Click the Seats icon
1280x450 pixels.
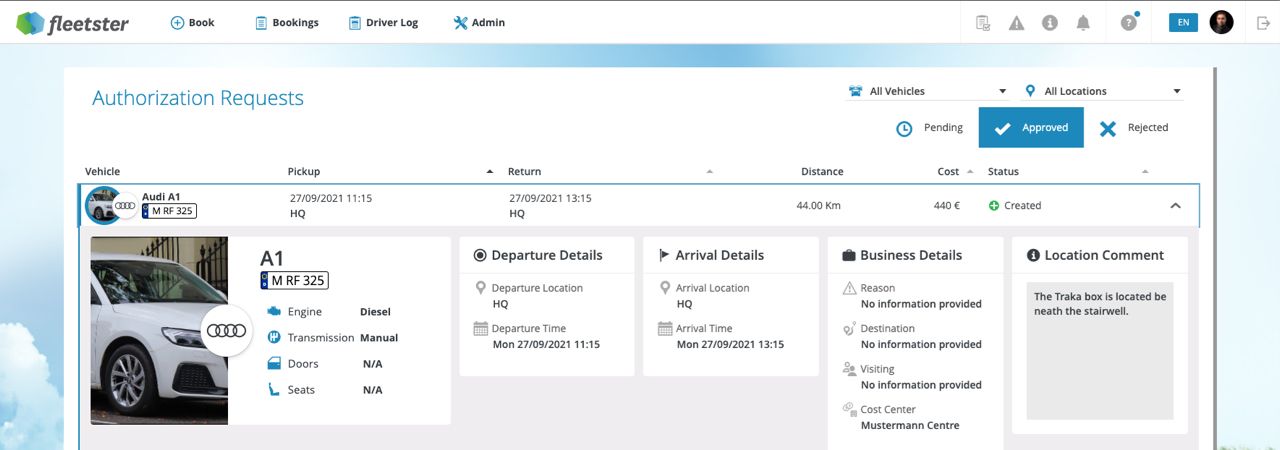(x=273, y=389)
